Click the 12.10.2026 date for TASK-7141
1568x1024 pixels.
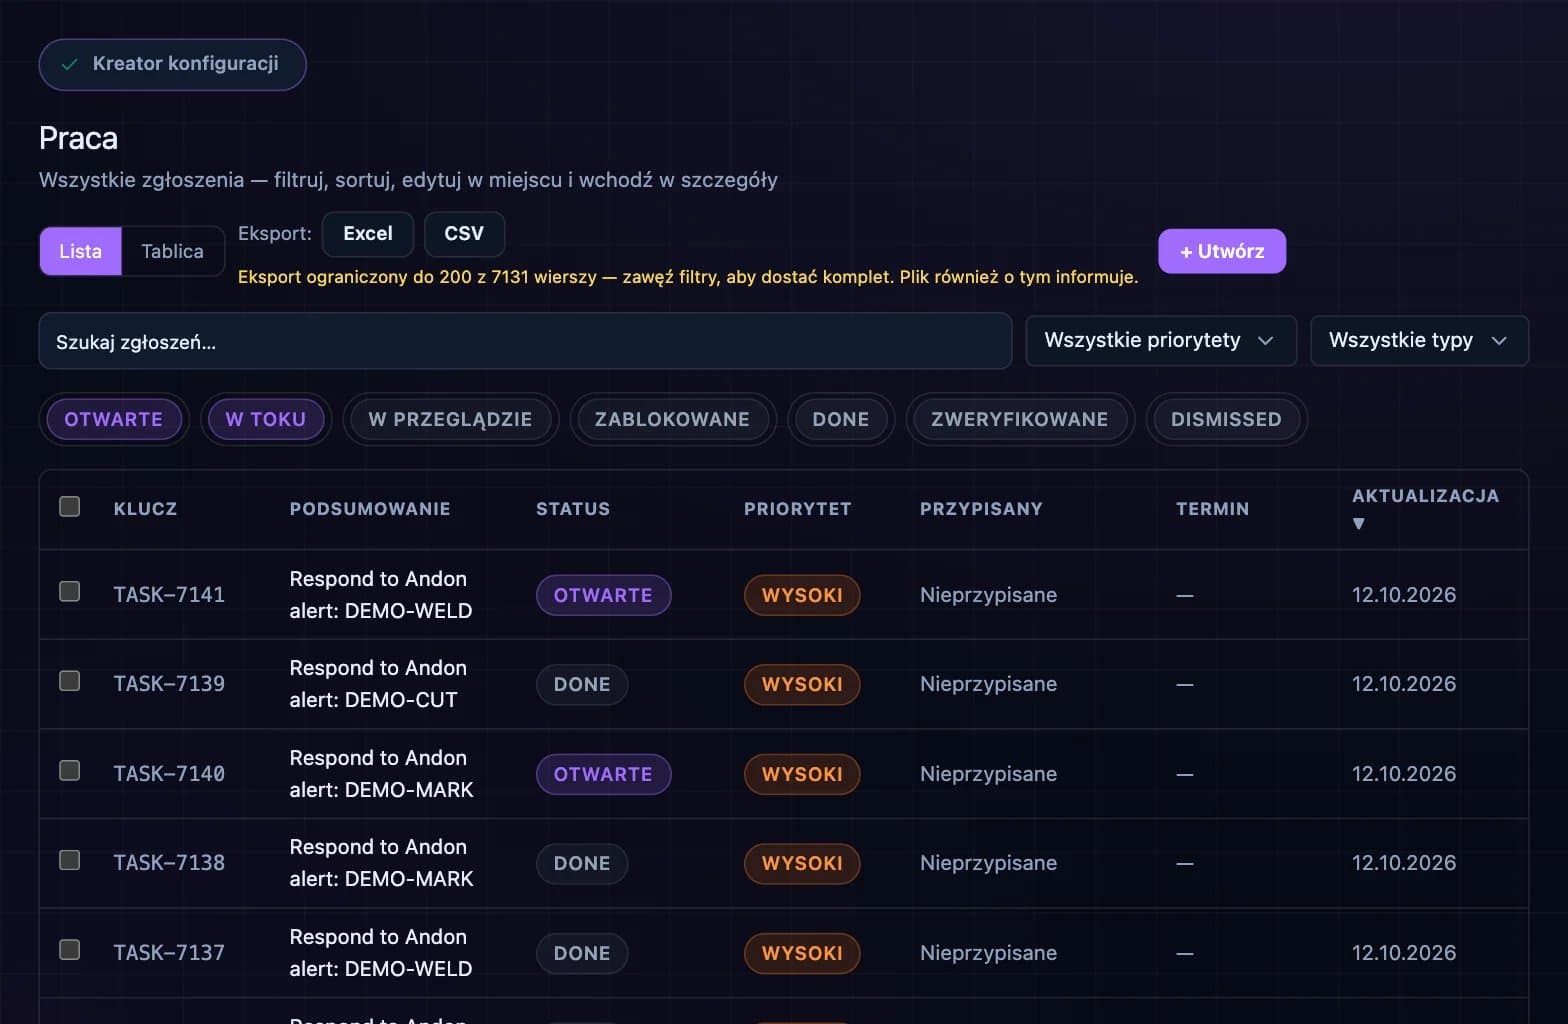pos(1404,595)
